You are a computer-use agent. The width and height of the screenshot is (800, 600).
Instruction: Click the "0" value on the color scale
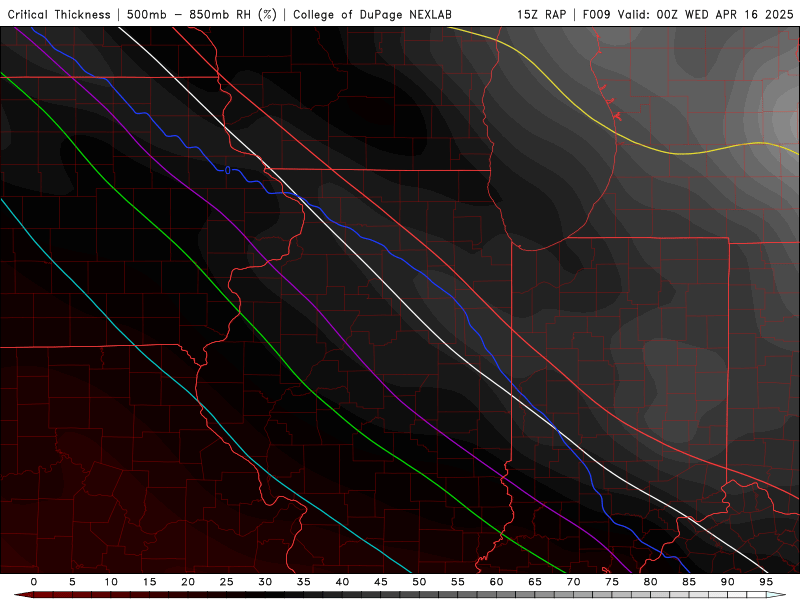[x=34, y=582]
